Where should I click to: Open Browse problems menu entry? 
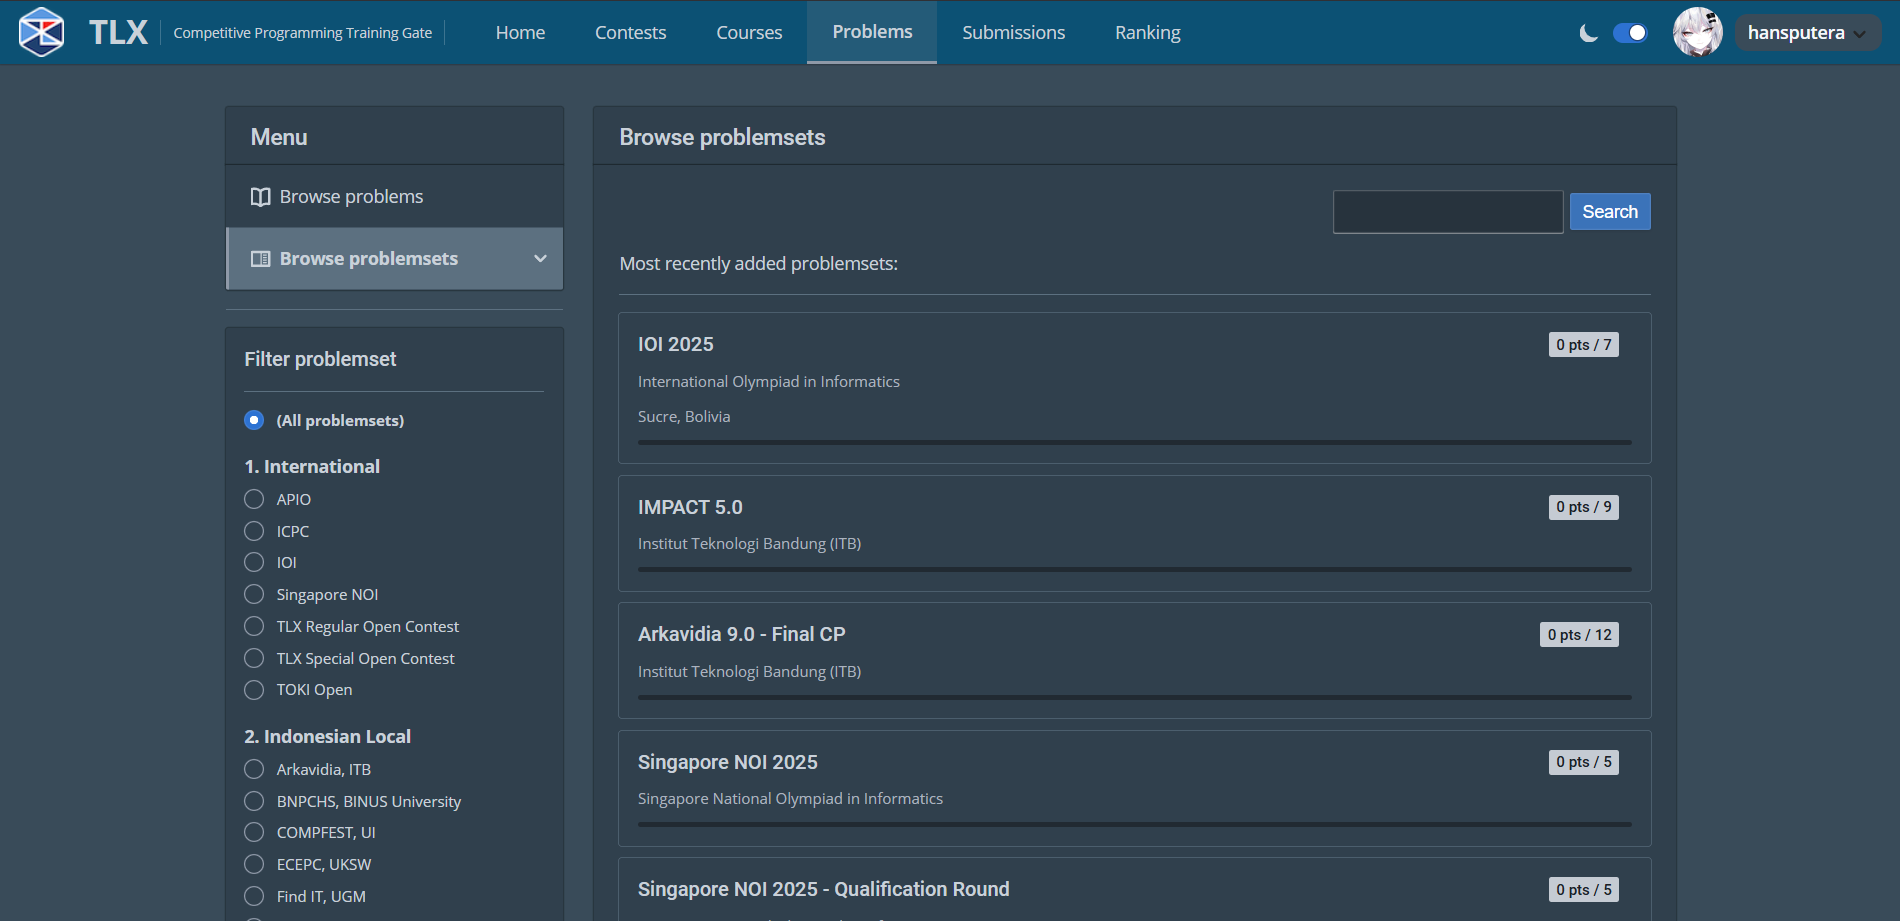394,197
